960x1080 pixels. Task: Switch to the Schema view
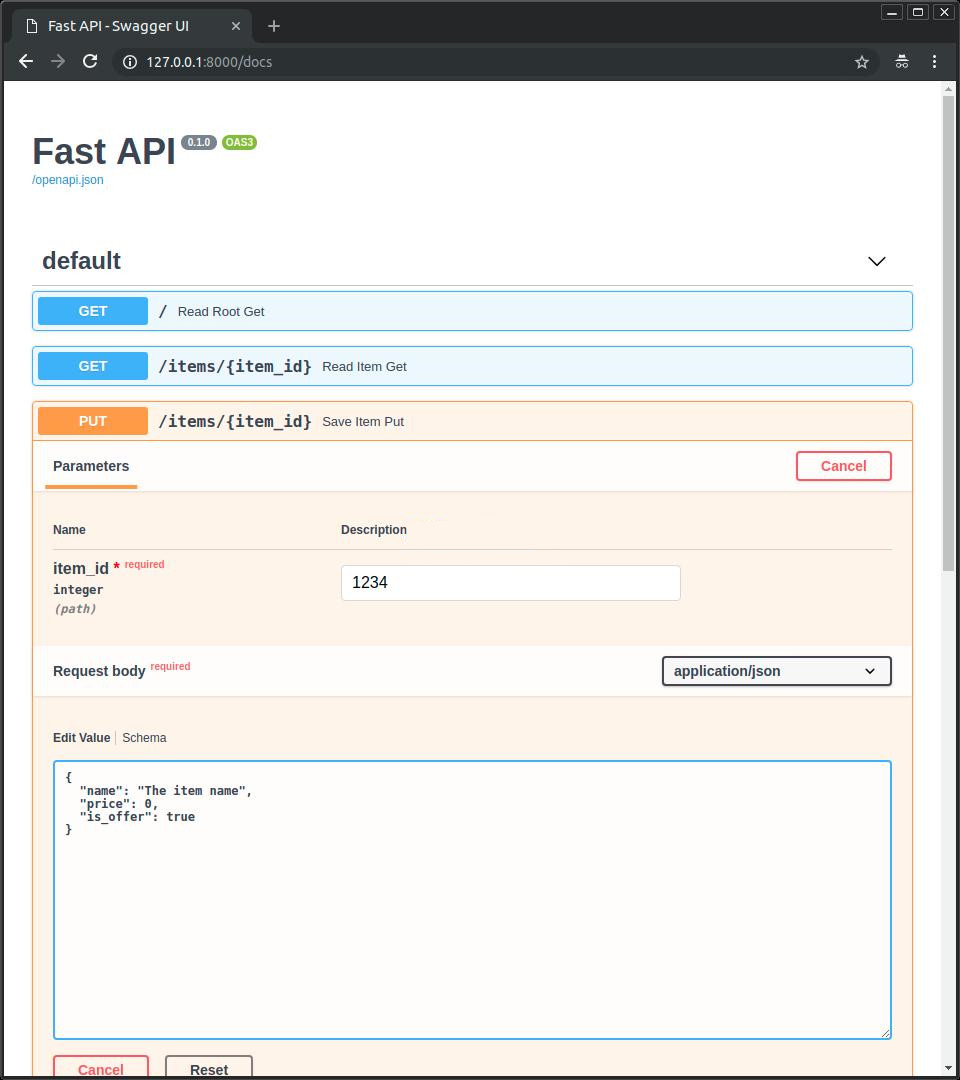tap(144, 737)
